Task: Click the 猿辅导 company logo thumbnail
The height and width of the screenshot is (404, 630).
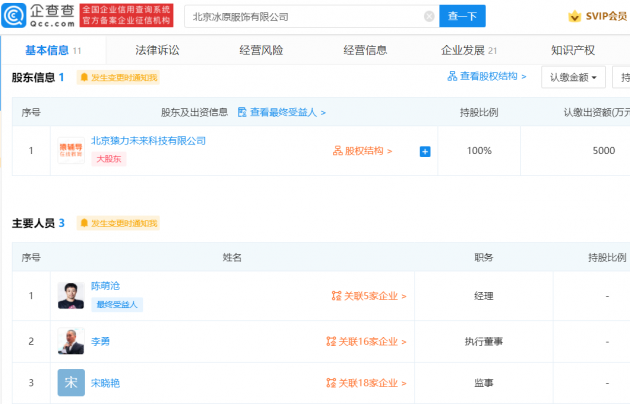Action: (x=71, y=151)
